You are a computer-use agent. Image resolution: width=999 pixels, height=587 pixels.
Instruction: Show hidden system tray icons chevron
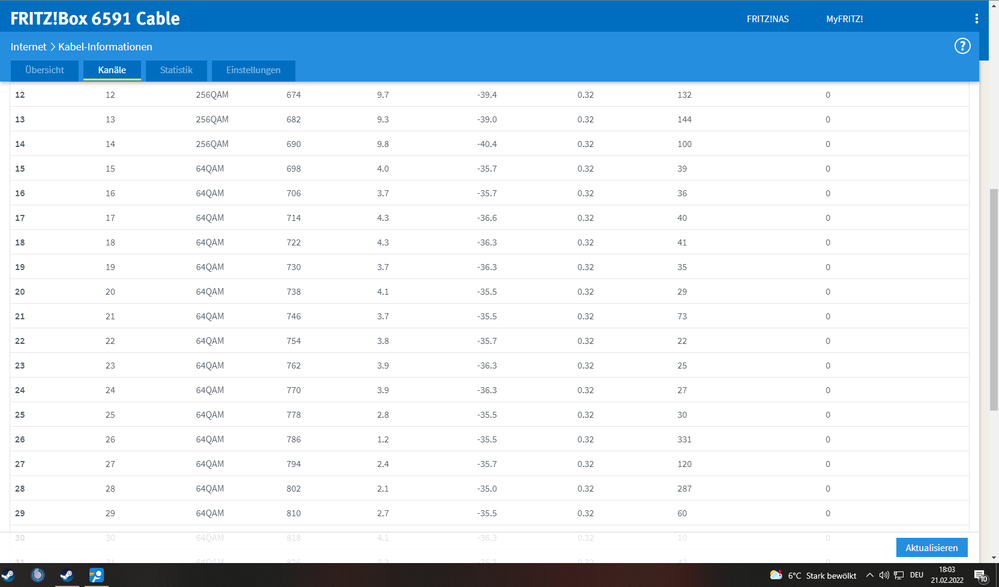(869, 576)
